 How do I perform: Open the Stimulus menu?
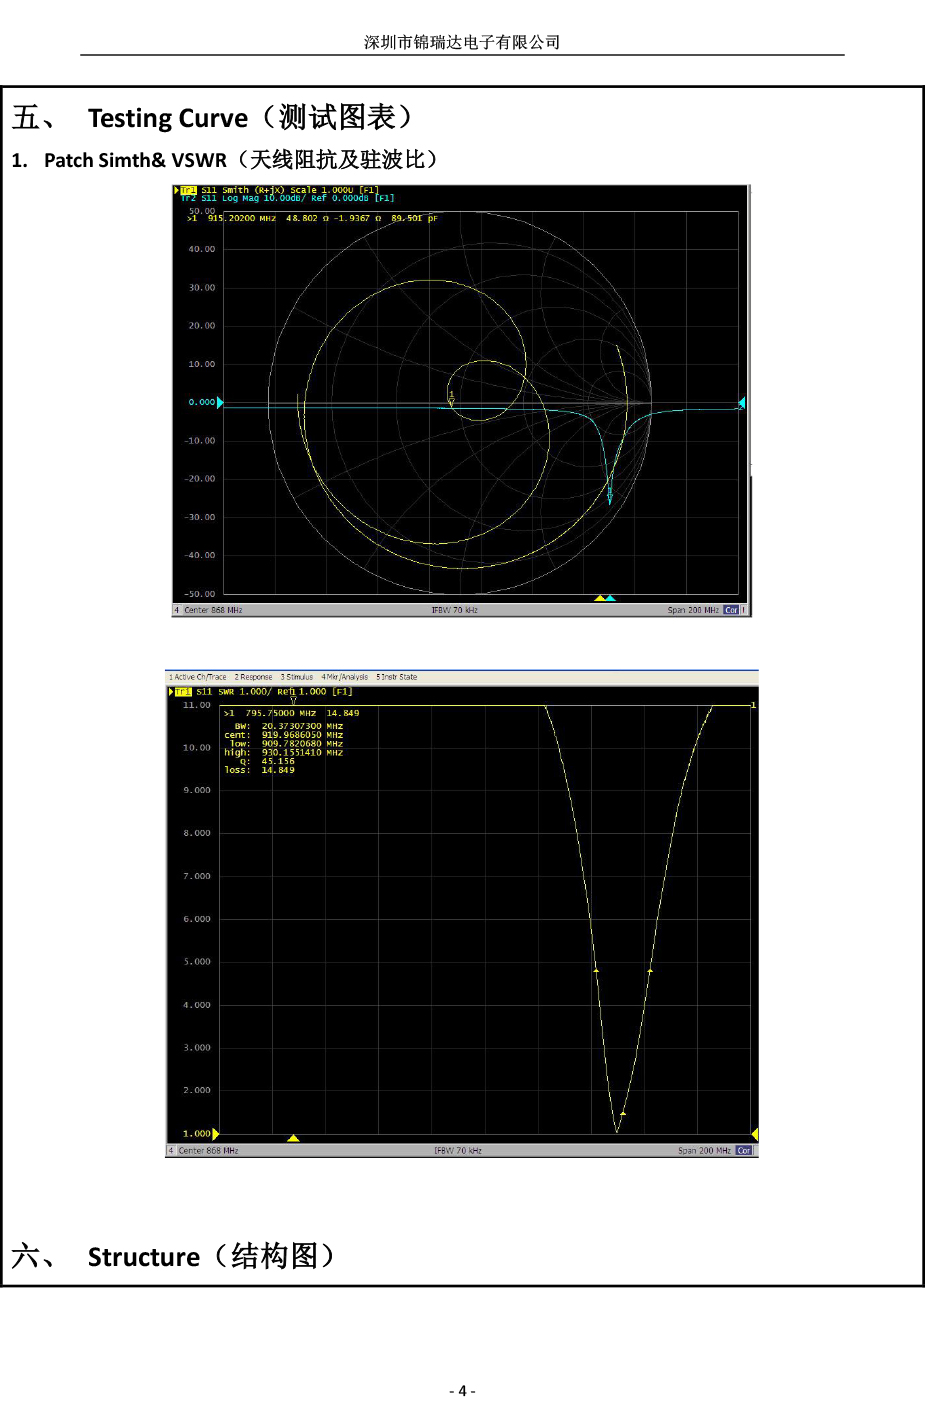[x=297, y=677]
